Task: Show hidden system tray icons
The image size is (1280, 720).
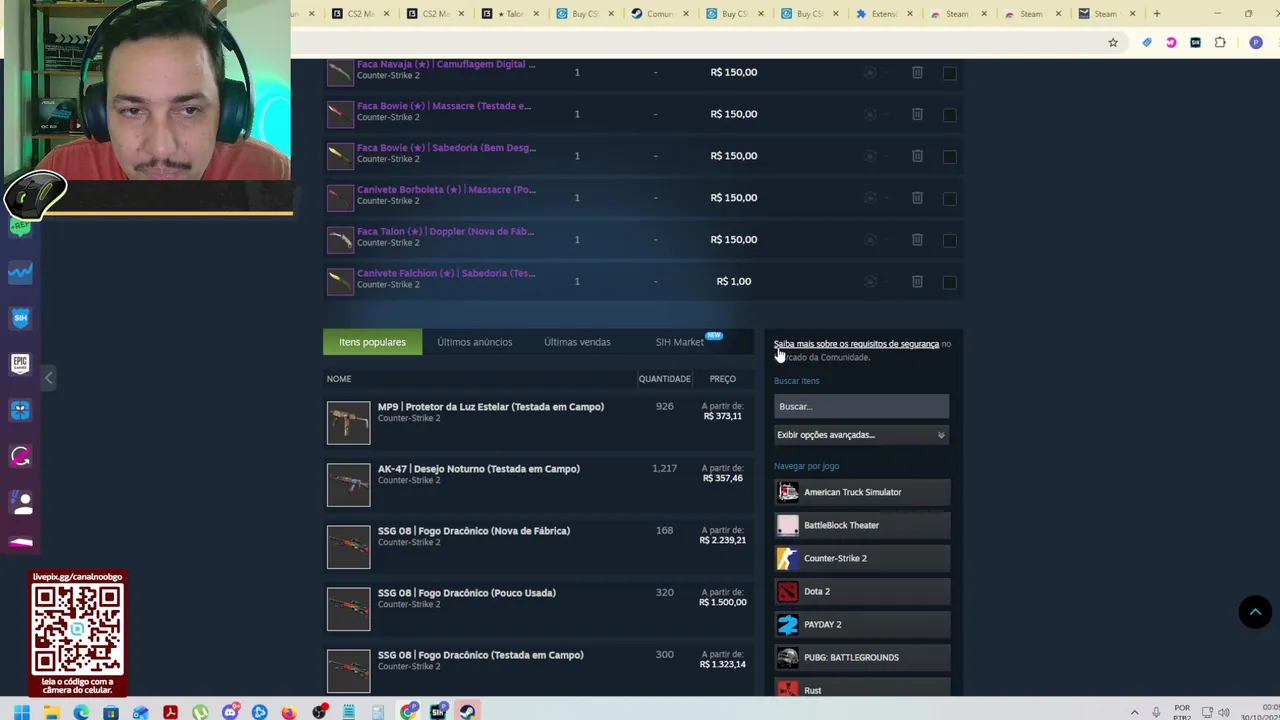Action: click(x=1134, y=712)
